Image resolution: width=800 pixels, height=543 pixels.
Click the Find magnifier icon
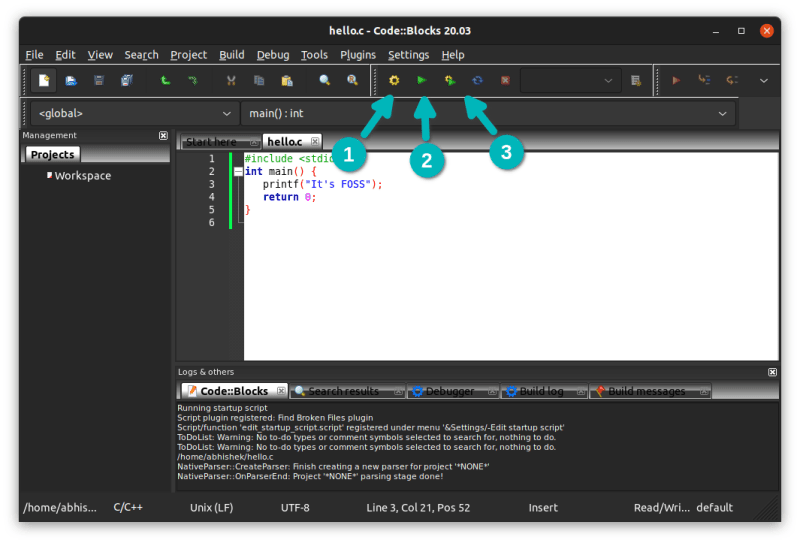324,80
